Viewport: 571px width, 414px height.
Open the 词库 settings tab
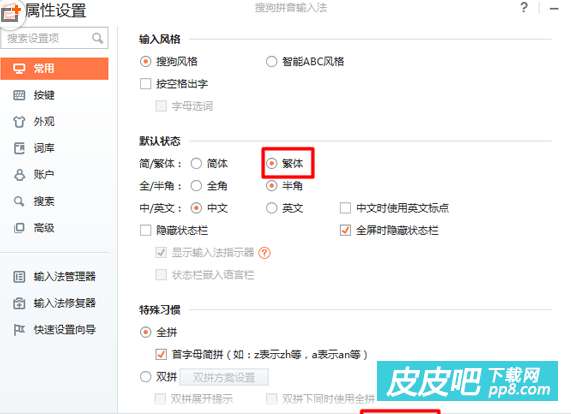(54, 148)
